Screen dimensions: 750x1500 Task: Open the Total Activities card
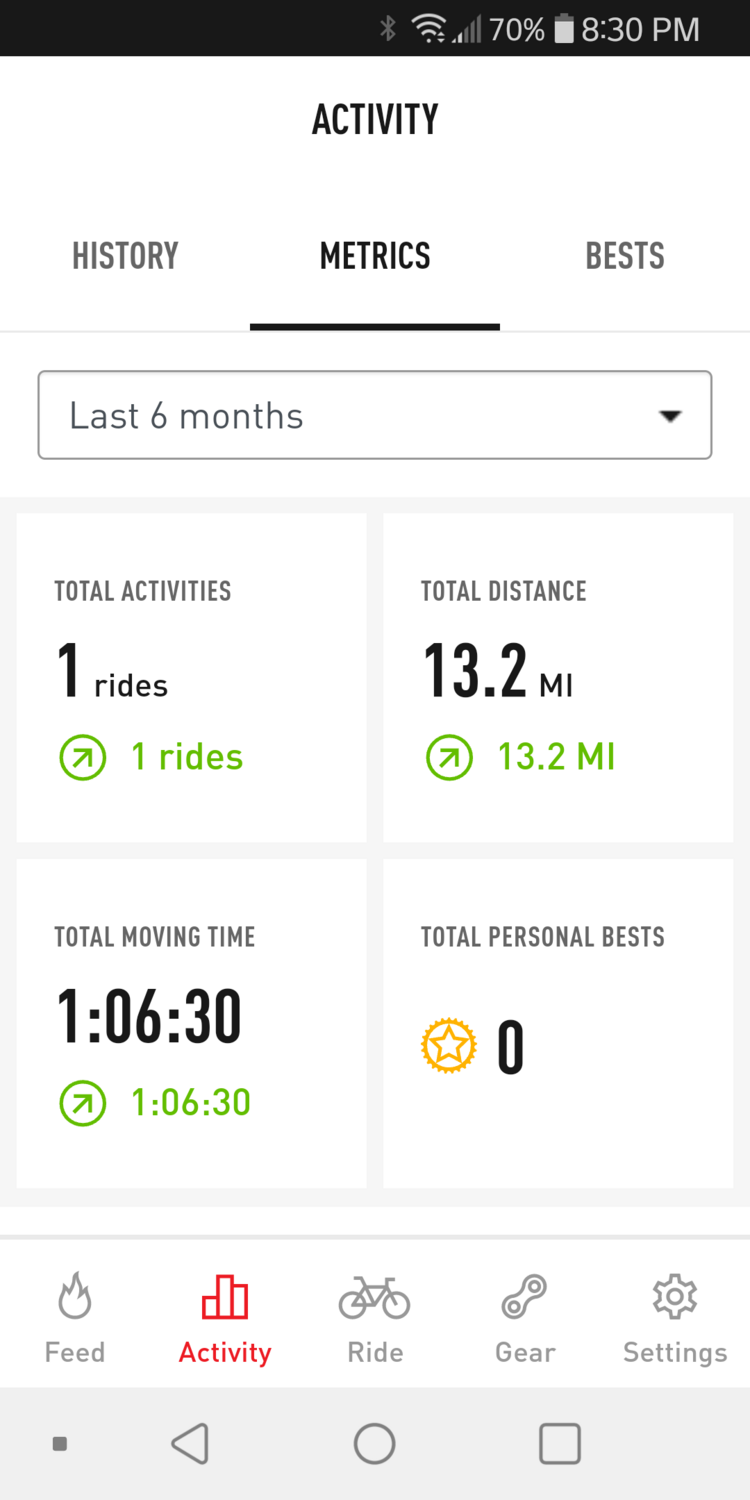[192, 677]
